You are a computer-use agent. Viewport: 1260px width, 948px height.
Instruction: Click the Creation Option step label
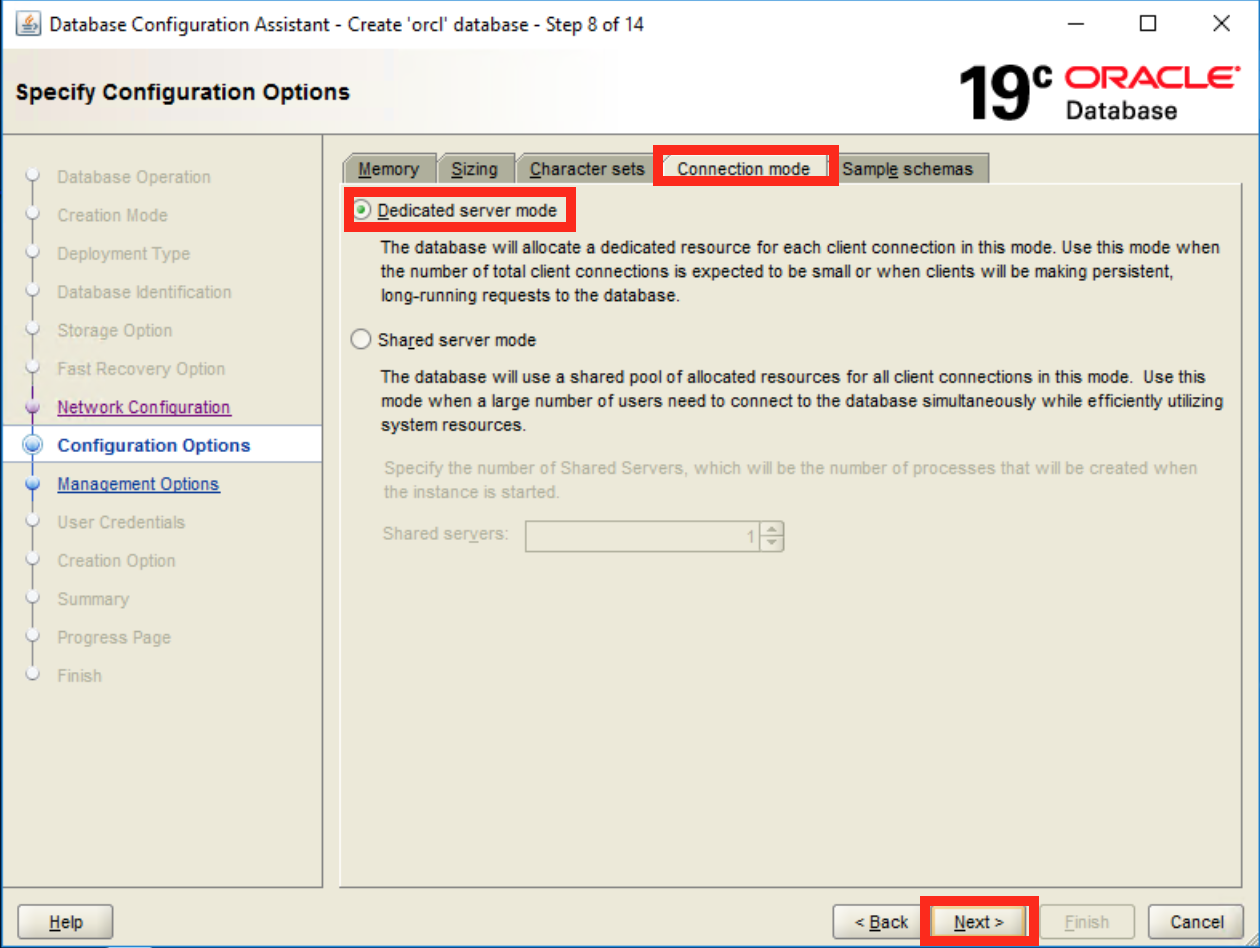tap(116, 560)
